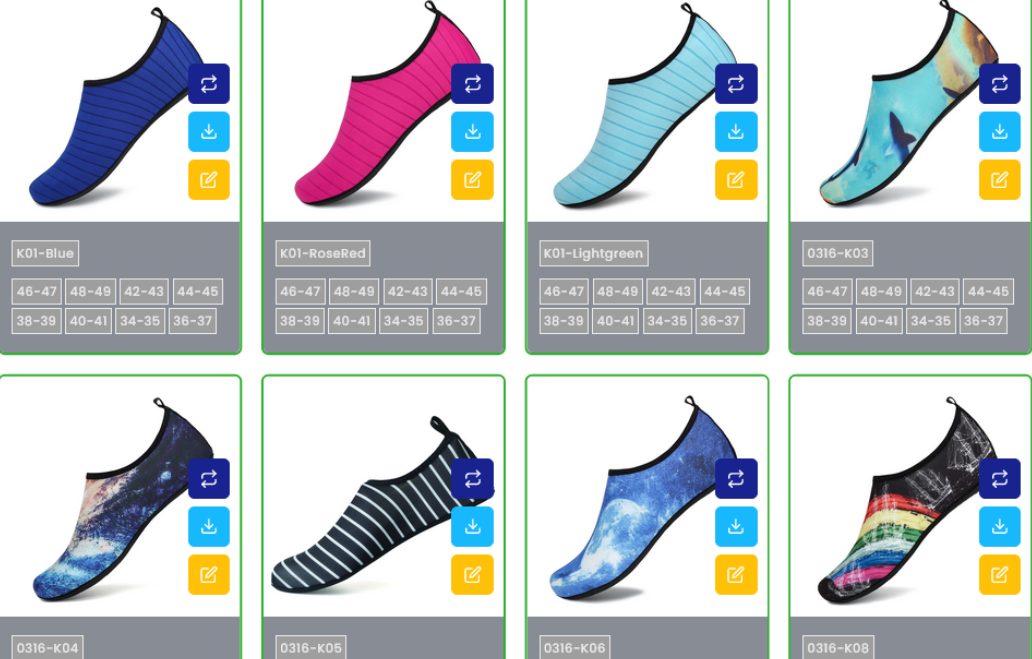Select size 44-45 under 0316-K03
The image size is (1032, 659).
tap(988, 292)
